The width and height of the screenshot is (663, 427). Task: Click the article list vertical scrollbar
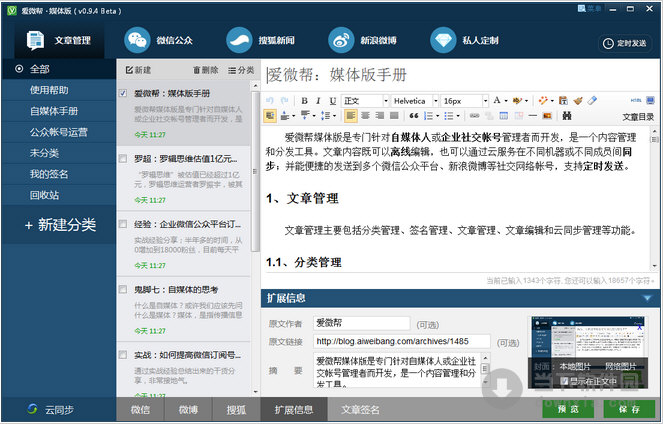[255, 171]
